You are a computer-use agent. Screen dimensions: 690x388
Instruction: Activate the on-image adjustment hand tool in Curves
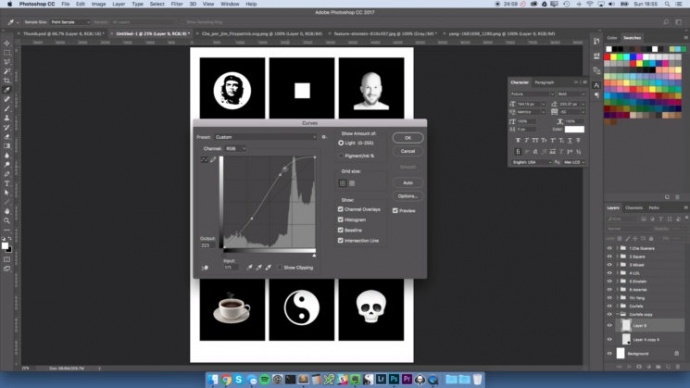(205, 267)
